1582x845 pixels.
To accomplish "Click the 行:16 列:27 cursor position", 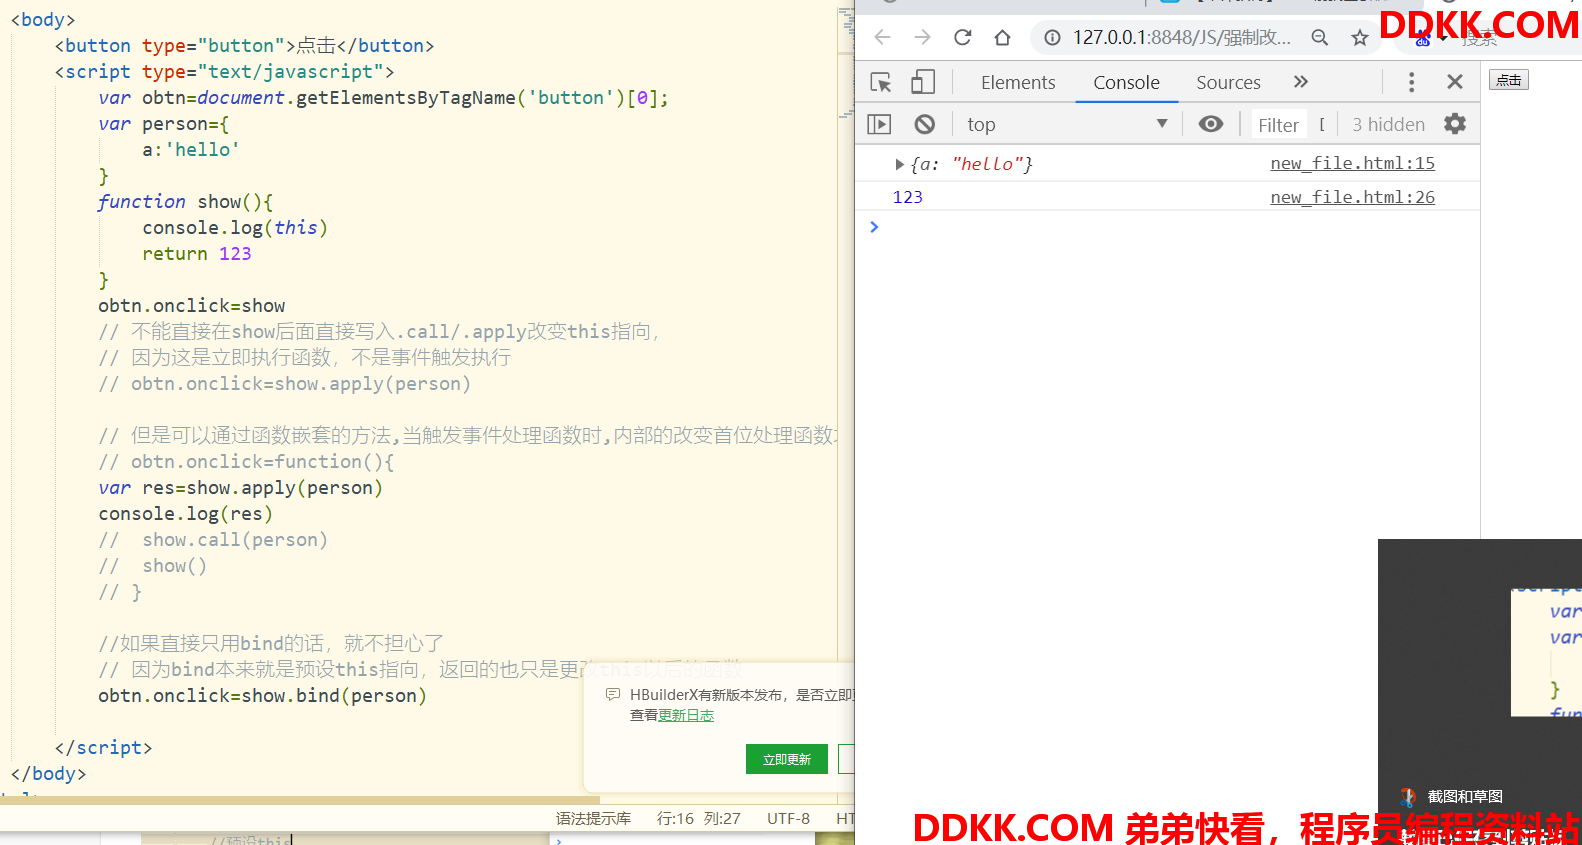I will coord(698,818).
